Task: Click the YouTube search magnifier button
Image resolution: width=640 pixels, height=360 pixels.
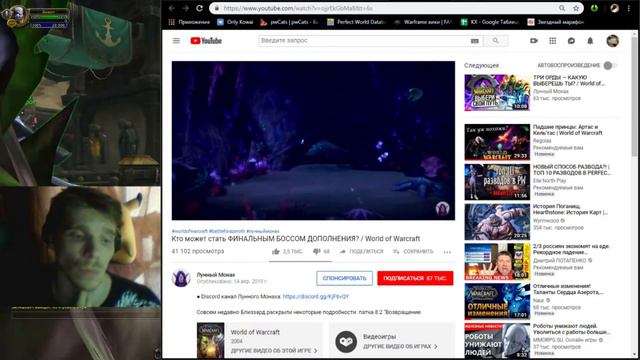Action: coord(496,41)
